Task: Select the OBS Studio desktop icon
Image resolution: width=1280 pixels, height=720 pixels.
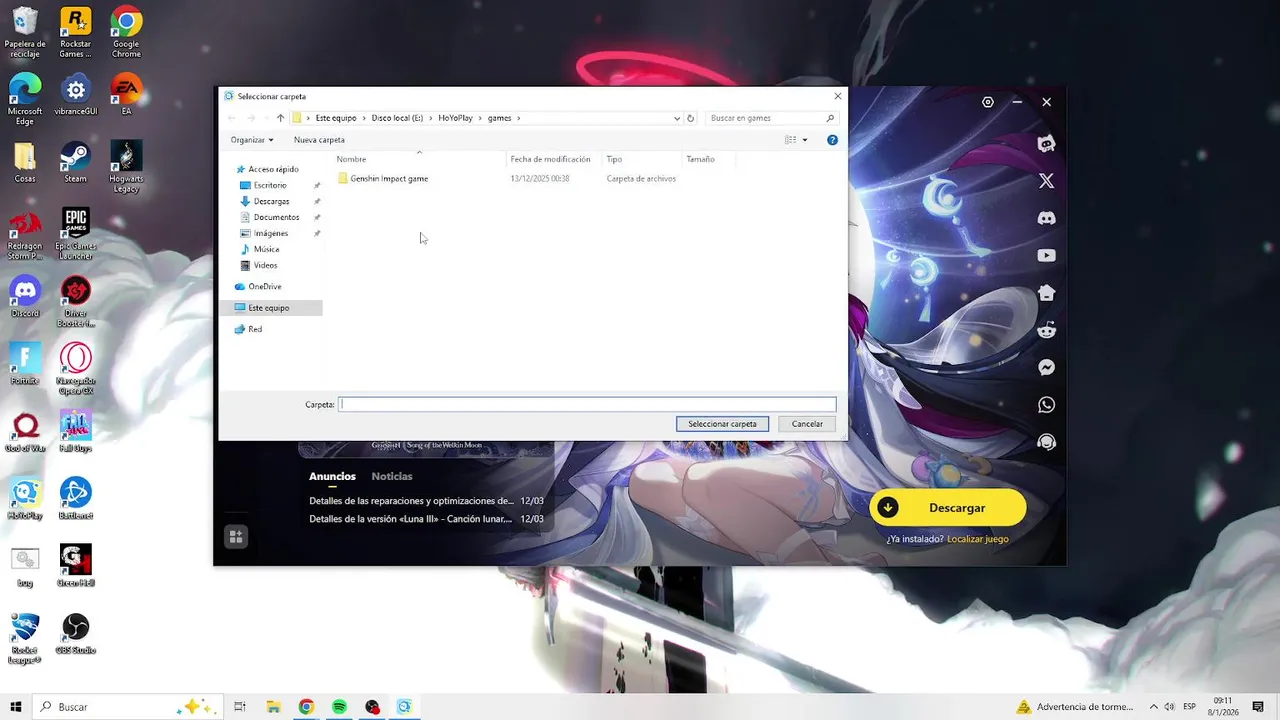Action: coord(76,634)
